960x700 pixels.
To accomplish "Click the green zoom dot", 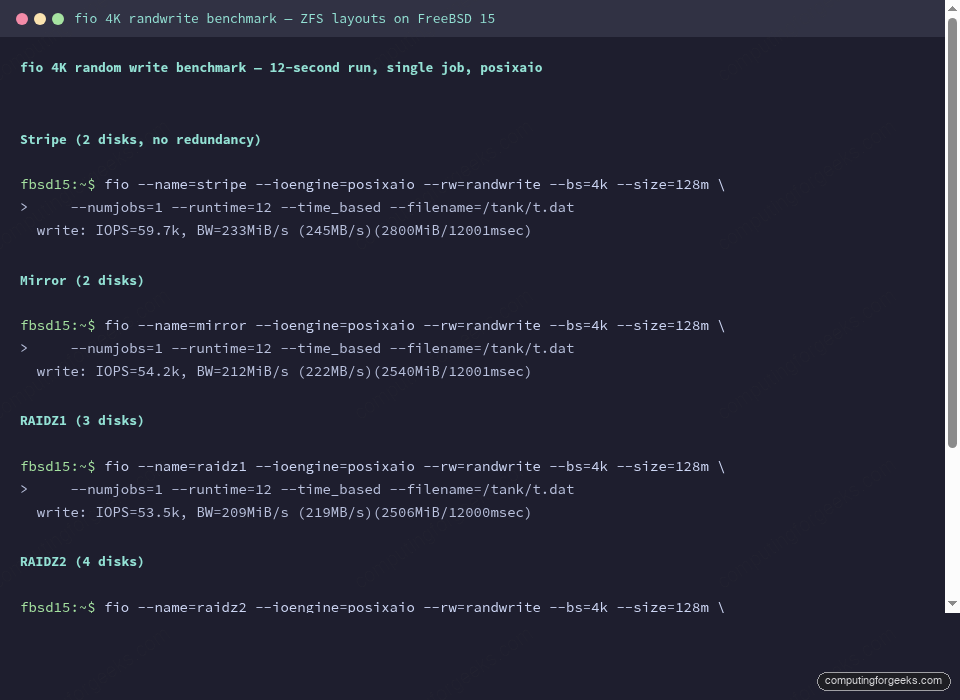I will pyautogui.click(x=58, y=18).
